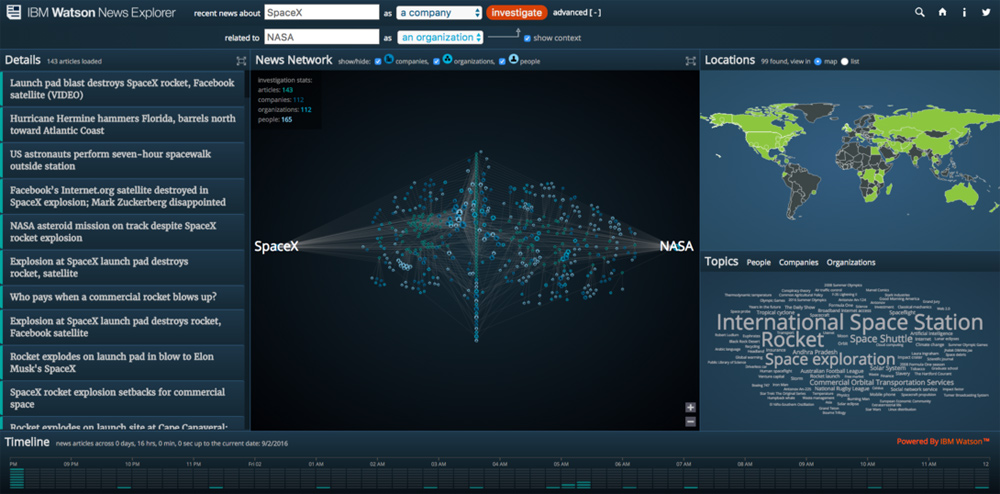This screenshot has height=494, width=1000.
Task: Open article 'Hurricane Hermine hammers Florida'
Action: [x=122, y=124]
